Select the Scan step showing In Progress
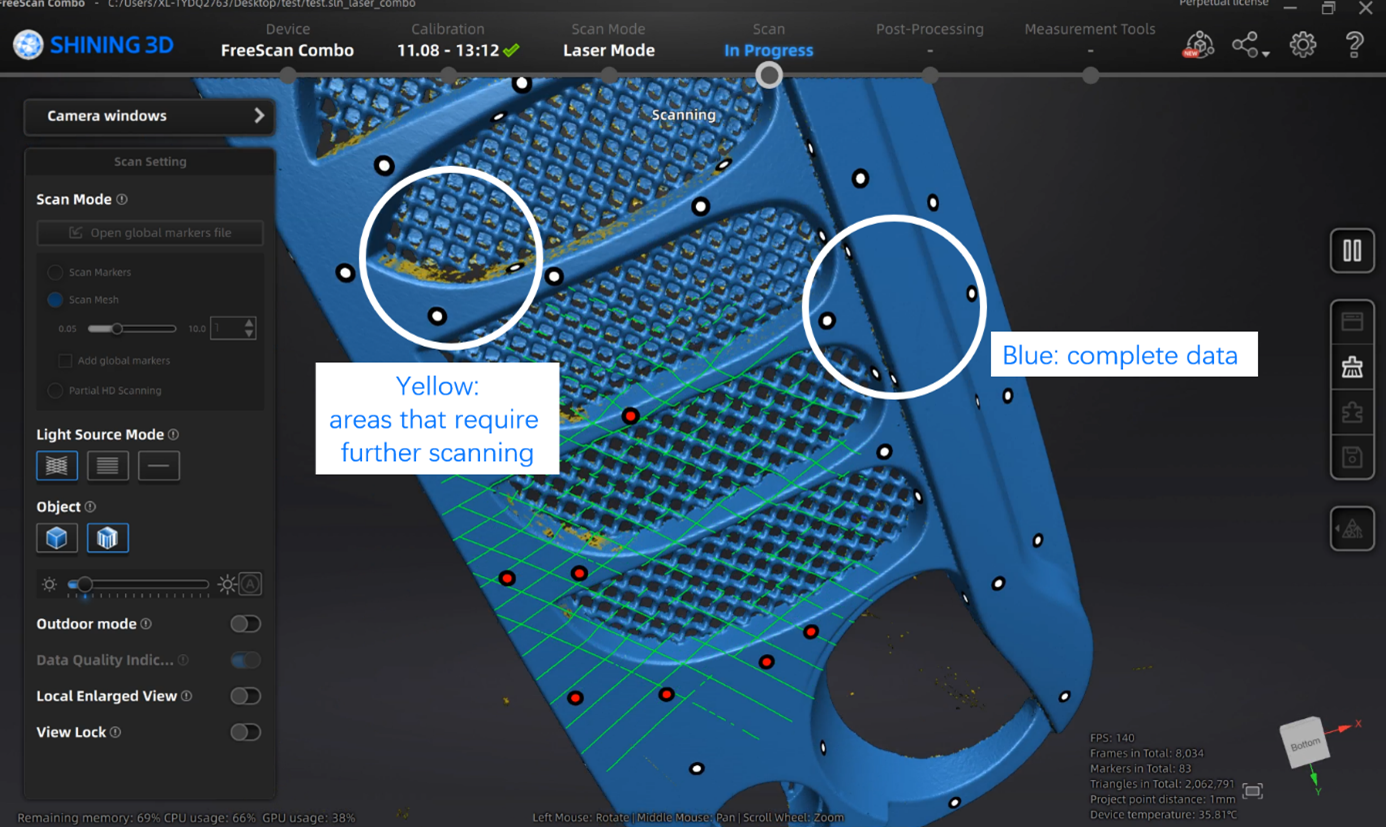 [x=768, y=40]
